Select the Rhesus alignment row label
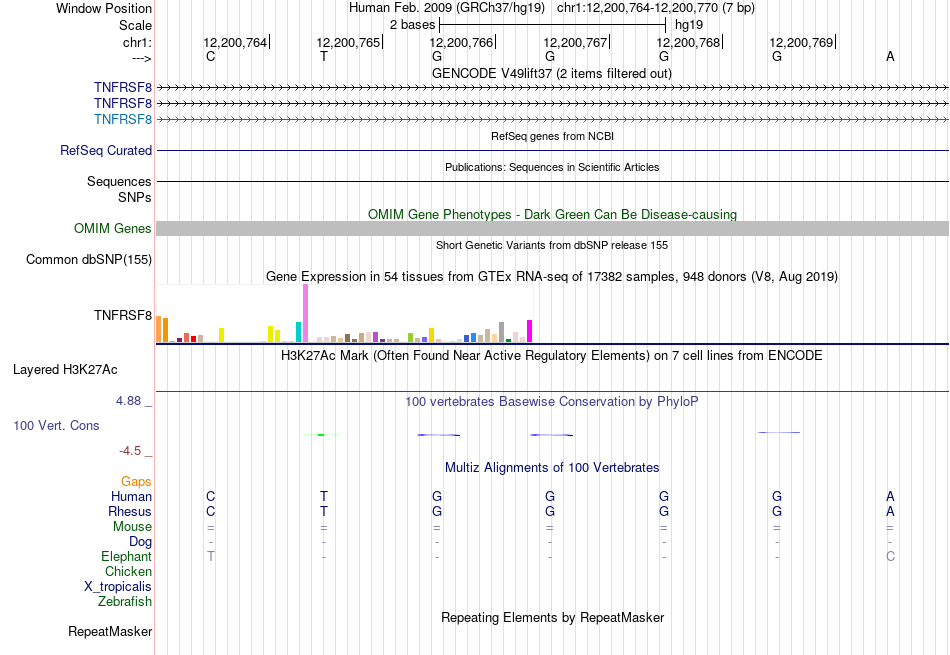The height and width of the screenshot is (655, 950). (x=130, y=511)
